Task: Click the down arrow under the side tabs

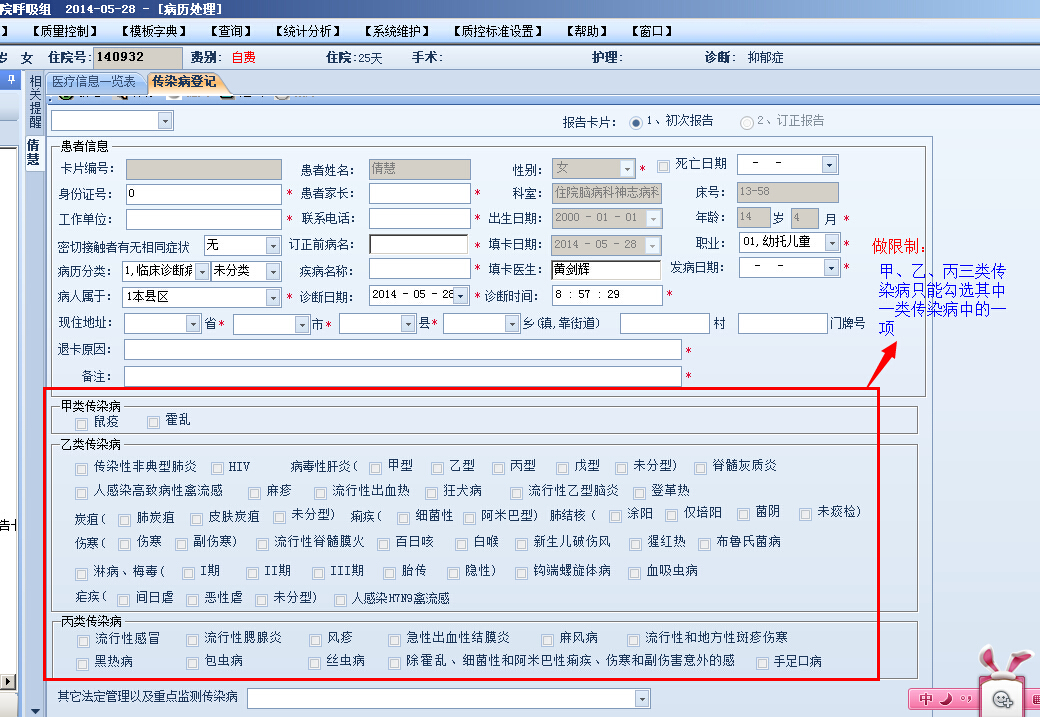Action: pyautogui.click(x=34, y=711)
